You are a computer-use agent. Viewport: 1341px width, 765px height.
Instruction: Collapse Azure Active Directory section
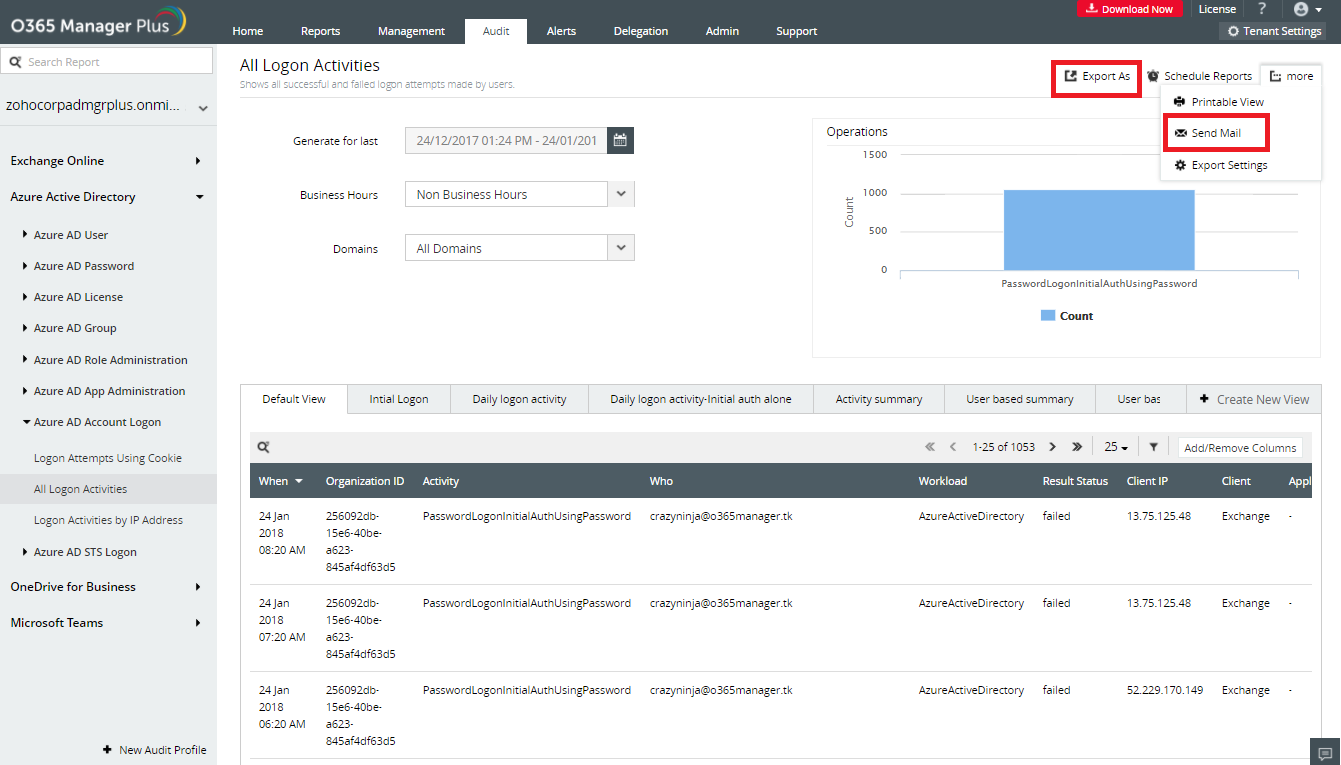108,197
